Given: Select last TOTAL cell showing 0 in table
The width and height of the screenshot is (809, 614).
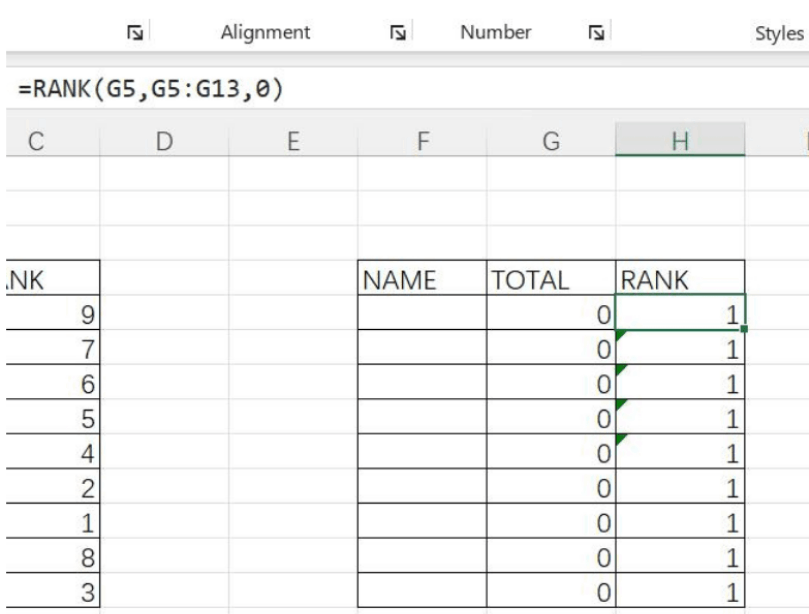Looking at the screenshot, I should click(551, 590).
